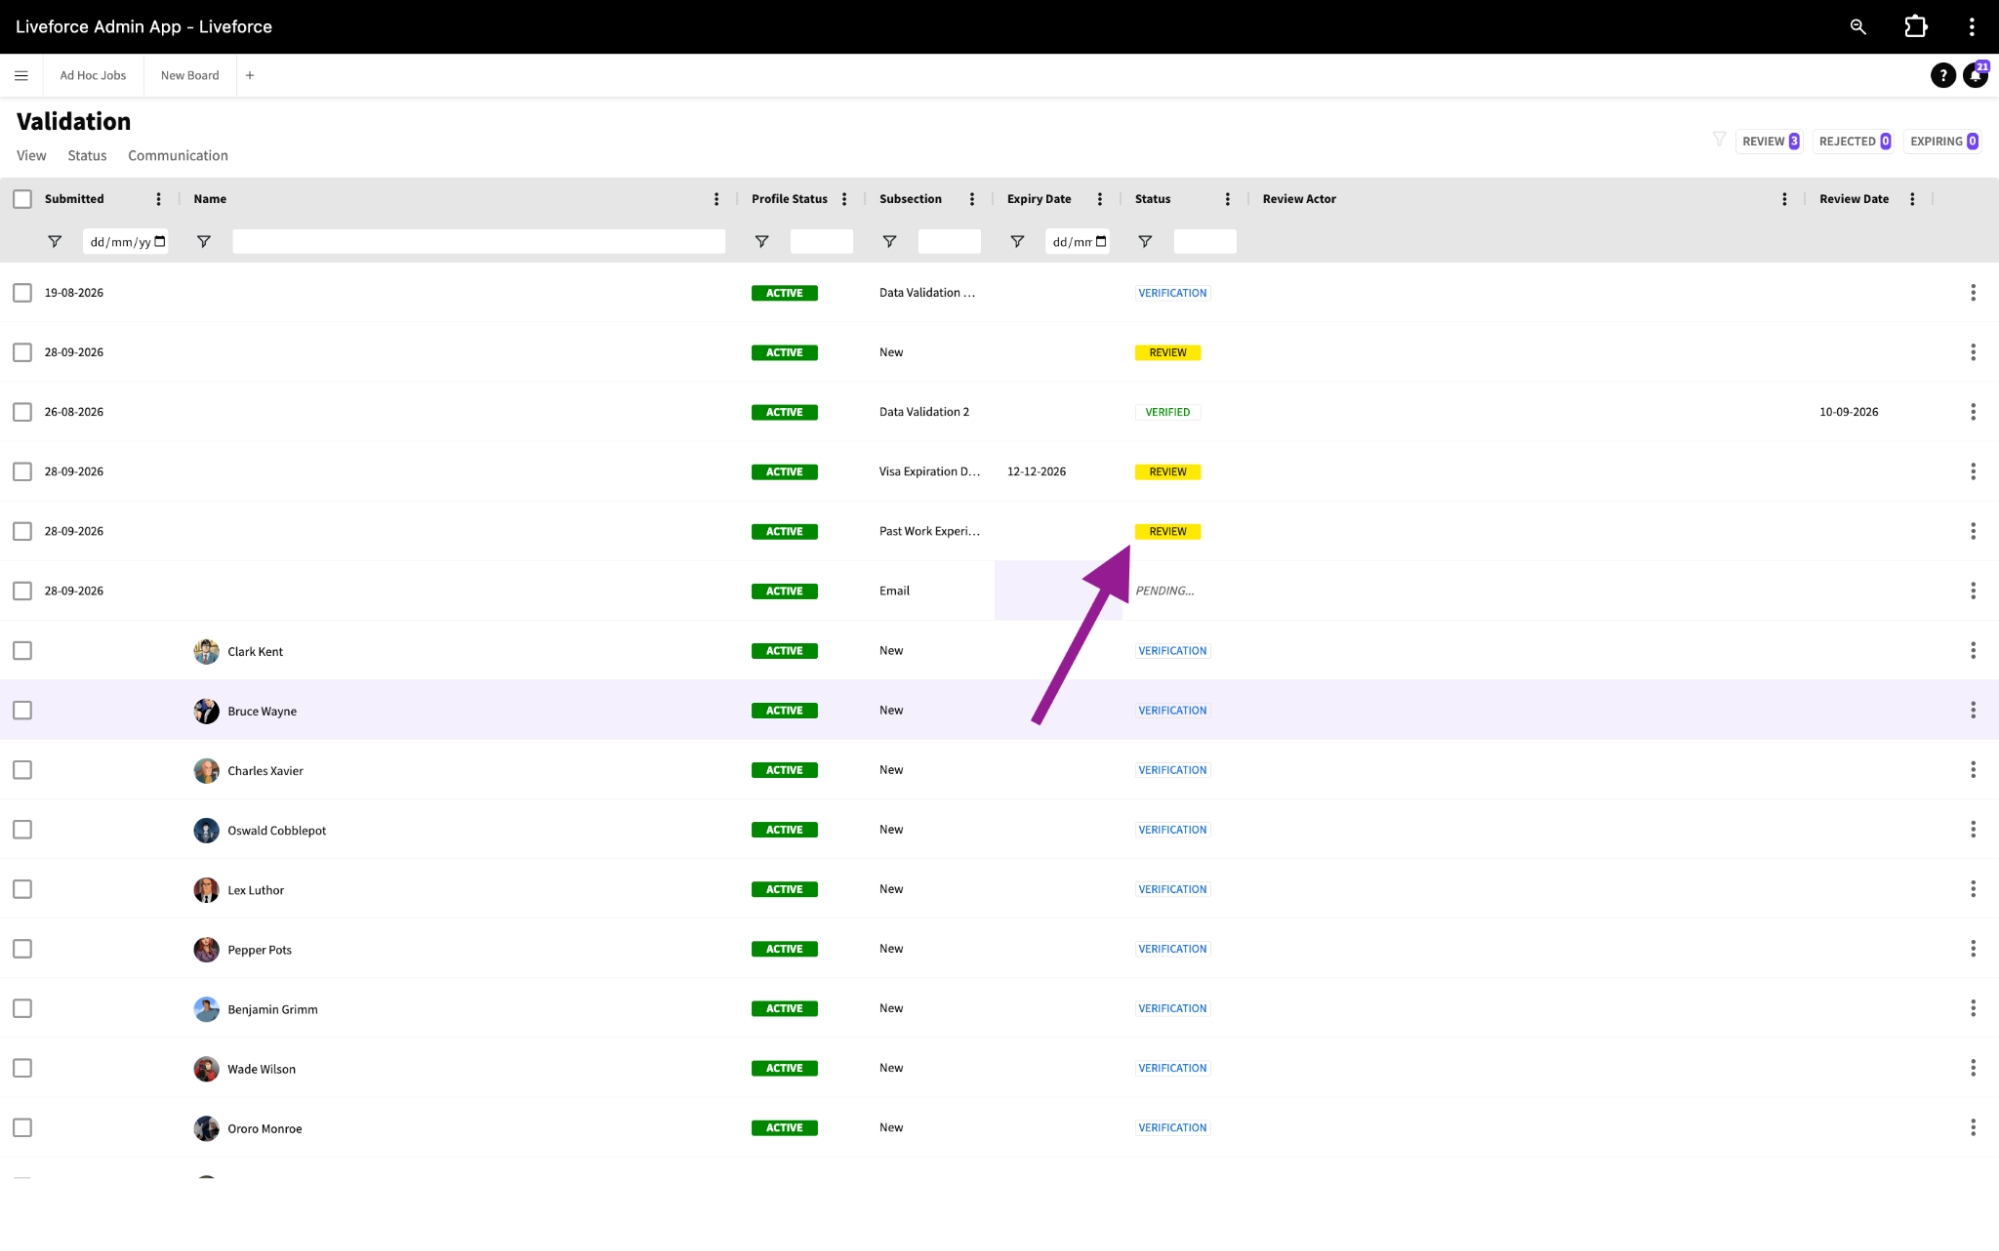This screenshot has width=1999, height=1251.
Task: Click the EXPIRING filter button
Action: (x=1942, y=141)
